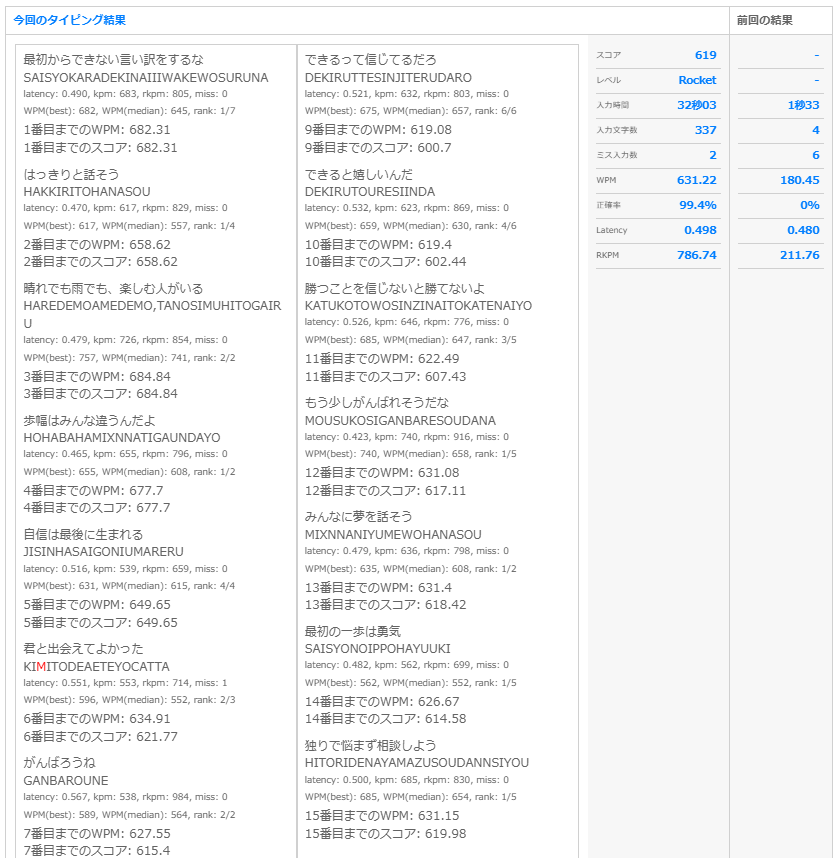
Task: Click sentence 独りで悩まず相談しよう
Action: pos(370,745)
